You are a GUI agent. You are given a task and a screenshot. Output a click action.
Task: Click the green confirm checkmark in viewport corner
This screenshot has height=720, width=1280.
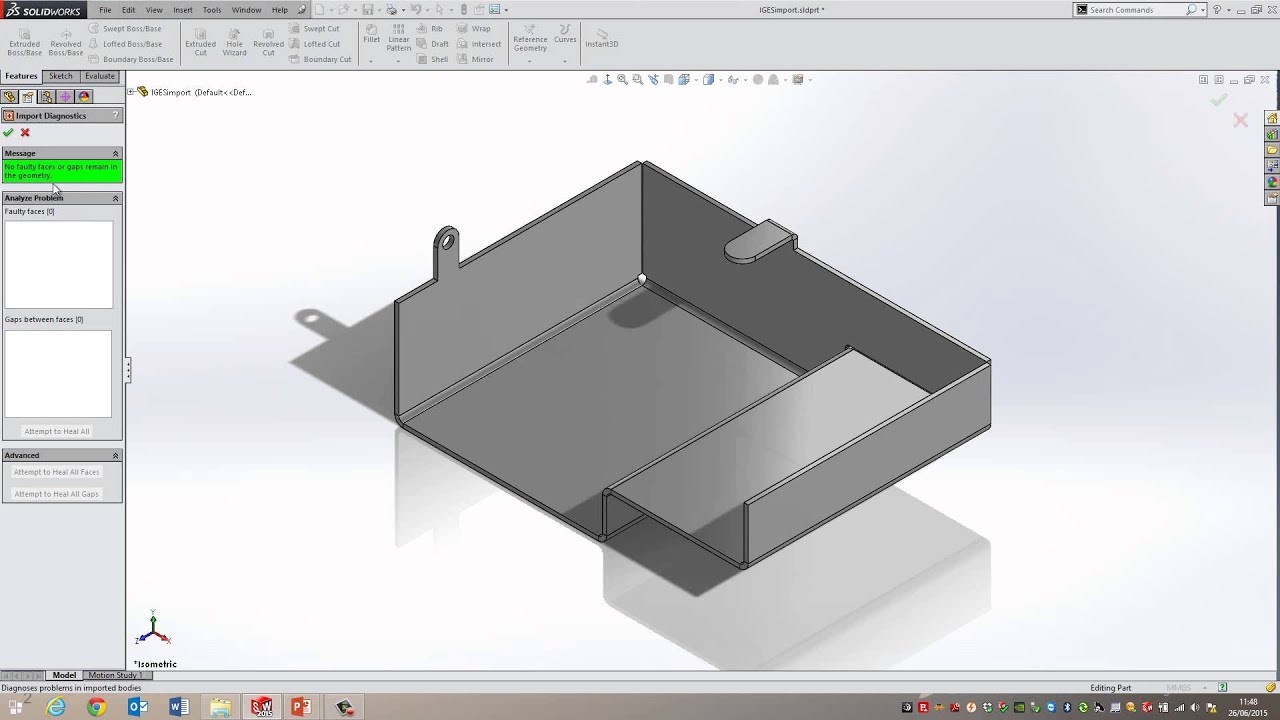(x=1219, y=100)
